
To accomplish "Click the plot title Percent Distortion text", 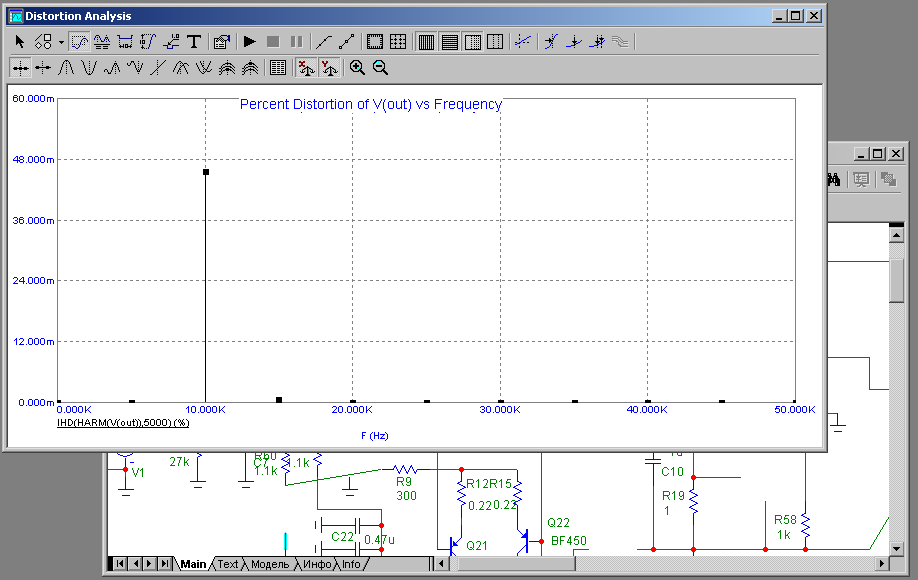I will [371, 104].
